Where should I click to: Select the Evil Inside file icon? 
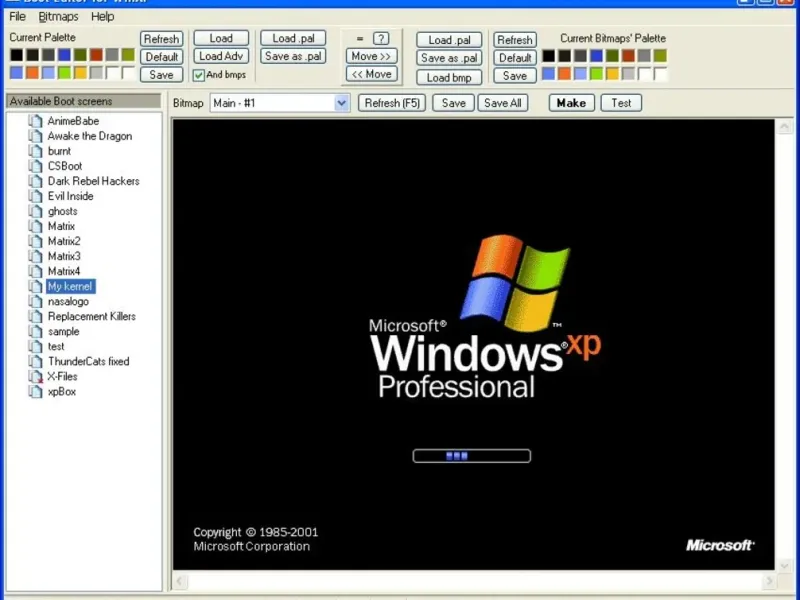point(35,196)
